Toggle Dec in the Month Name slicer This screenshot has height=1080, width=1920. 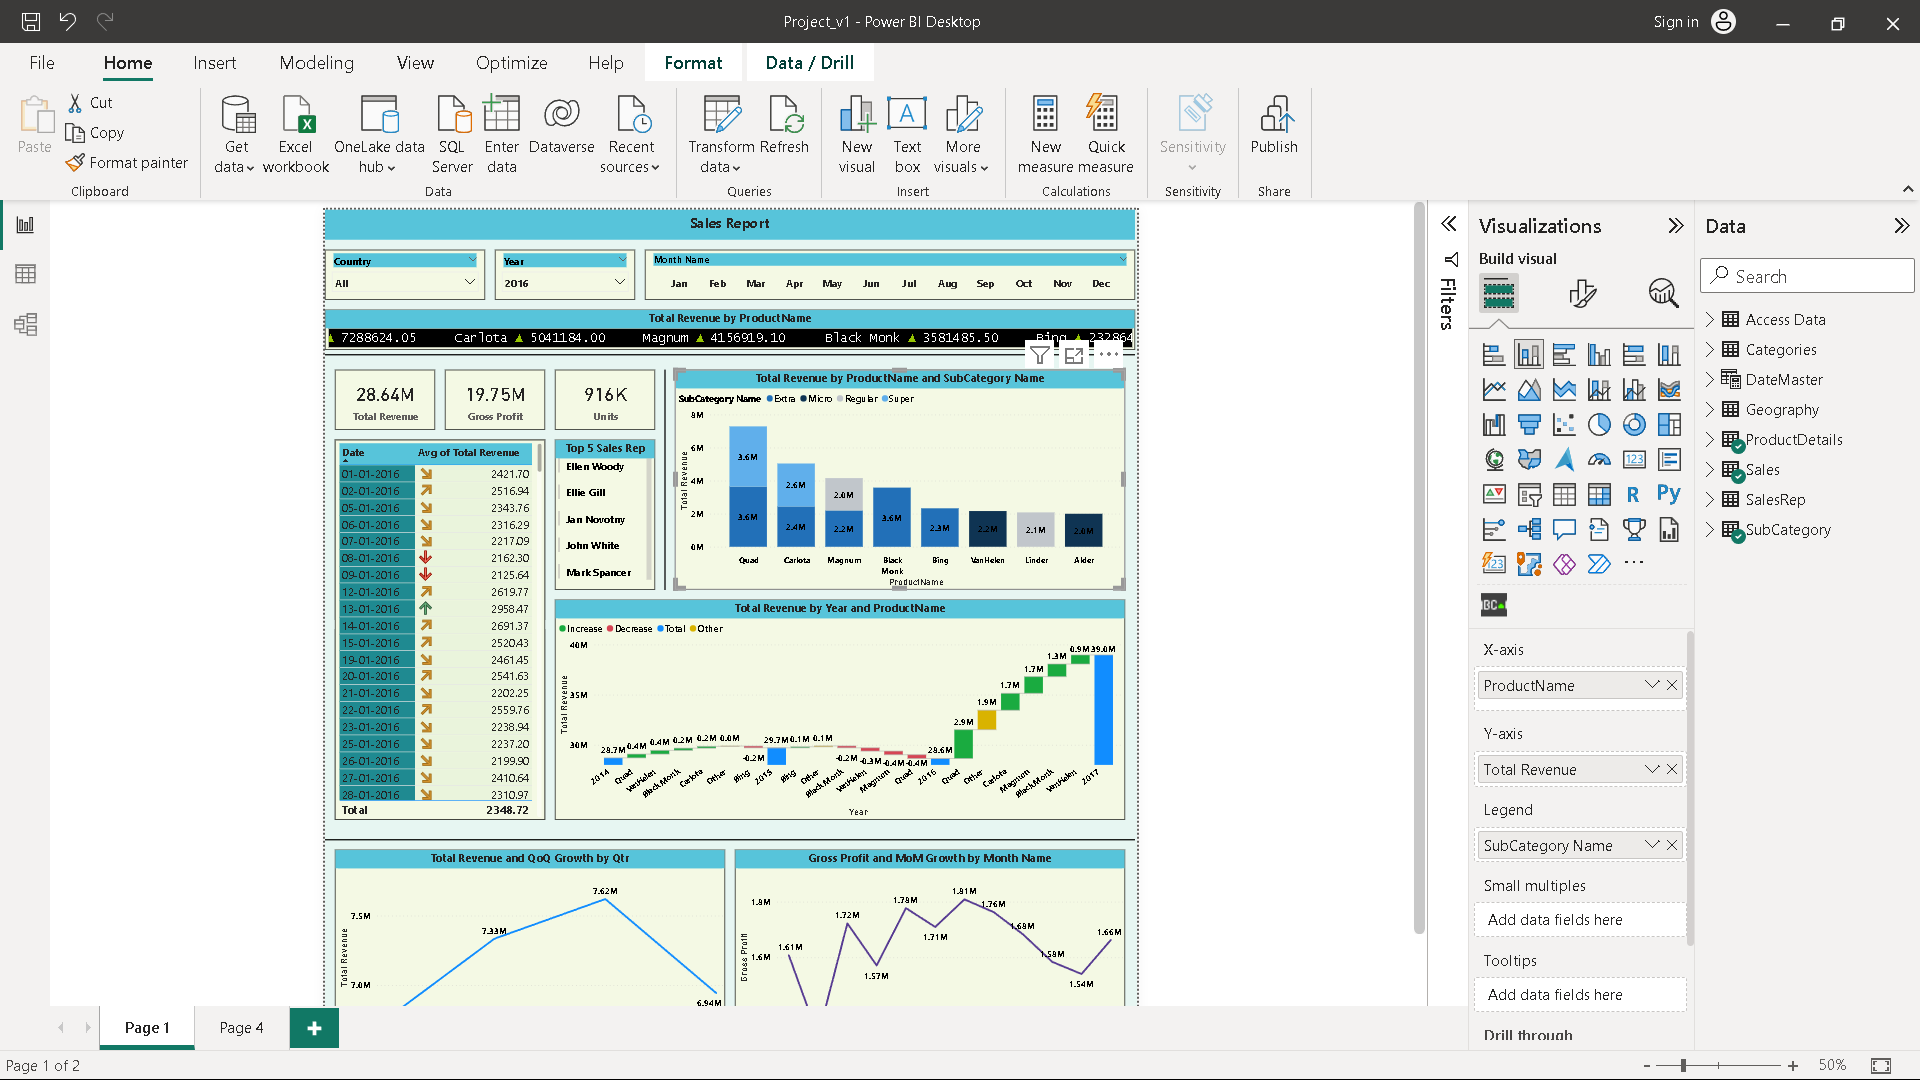pos(1101,283)
